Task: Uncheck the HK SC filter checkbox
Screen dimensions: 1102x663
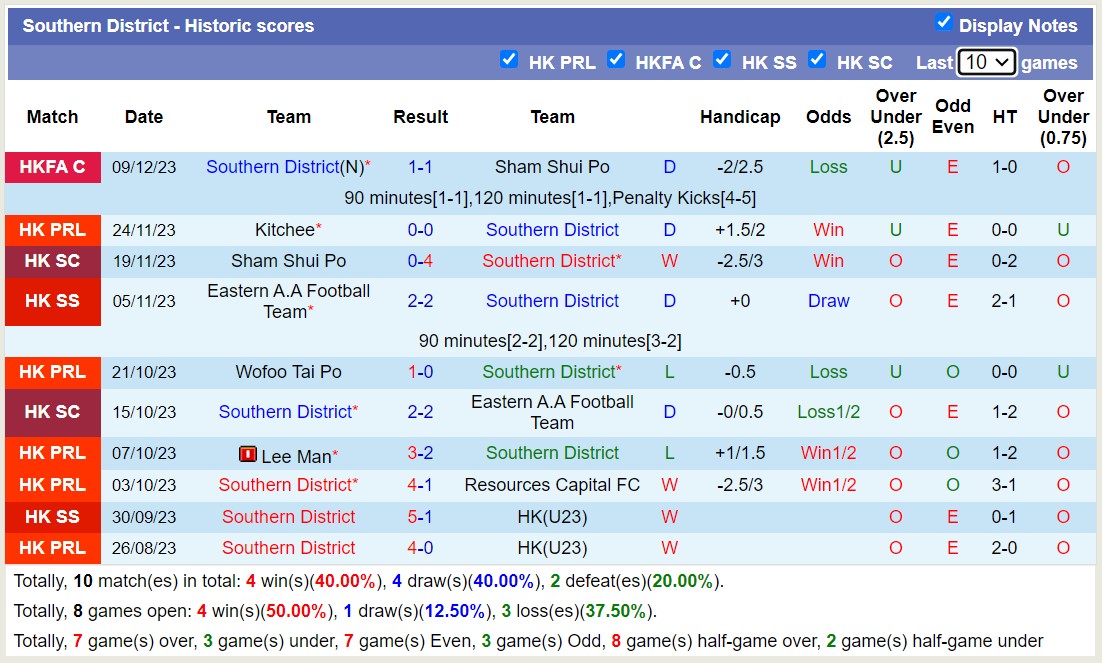Action: (x=817, y=60)
